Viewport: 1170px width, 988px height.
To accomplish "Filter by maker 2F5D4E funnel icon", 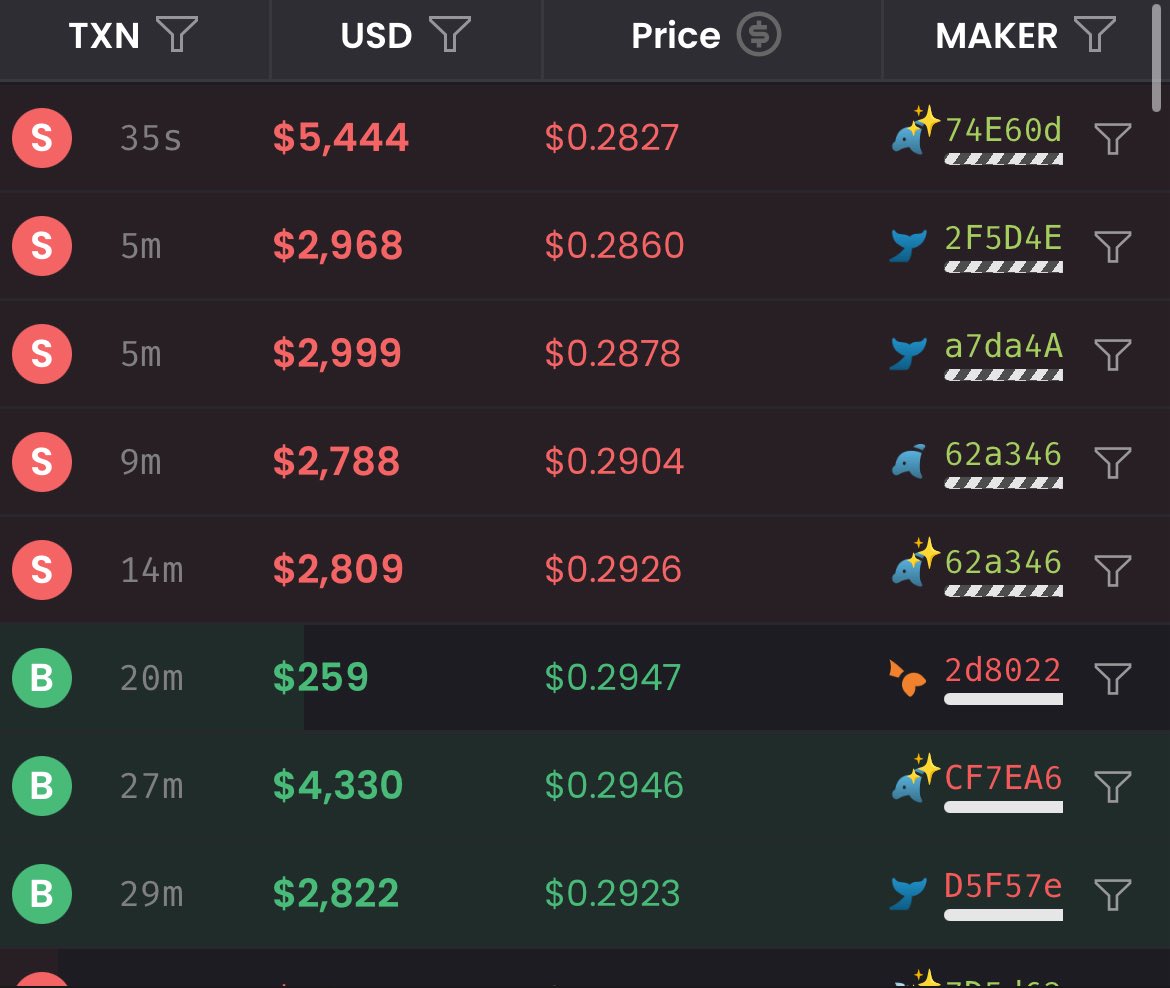I will coord(1113,247).
